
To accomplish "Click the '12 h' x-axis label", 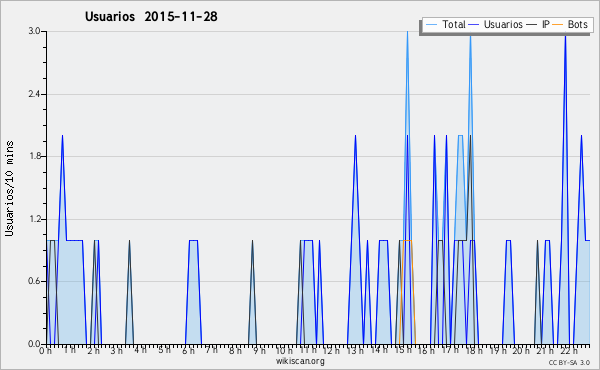I will coord(331,351).
